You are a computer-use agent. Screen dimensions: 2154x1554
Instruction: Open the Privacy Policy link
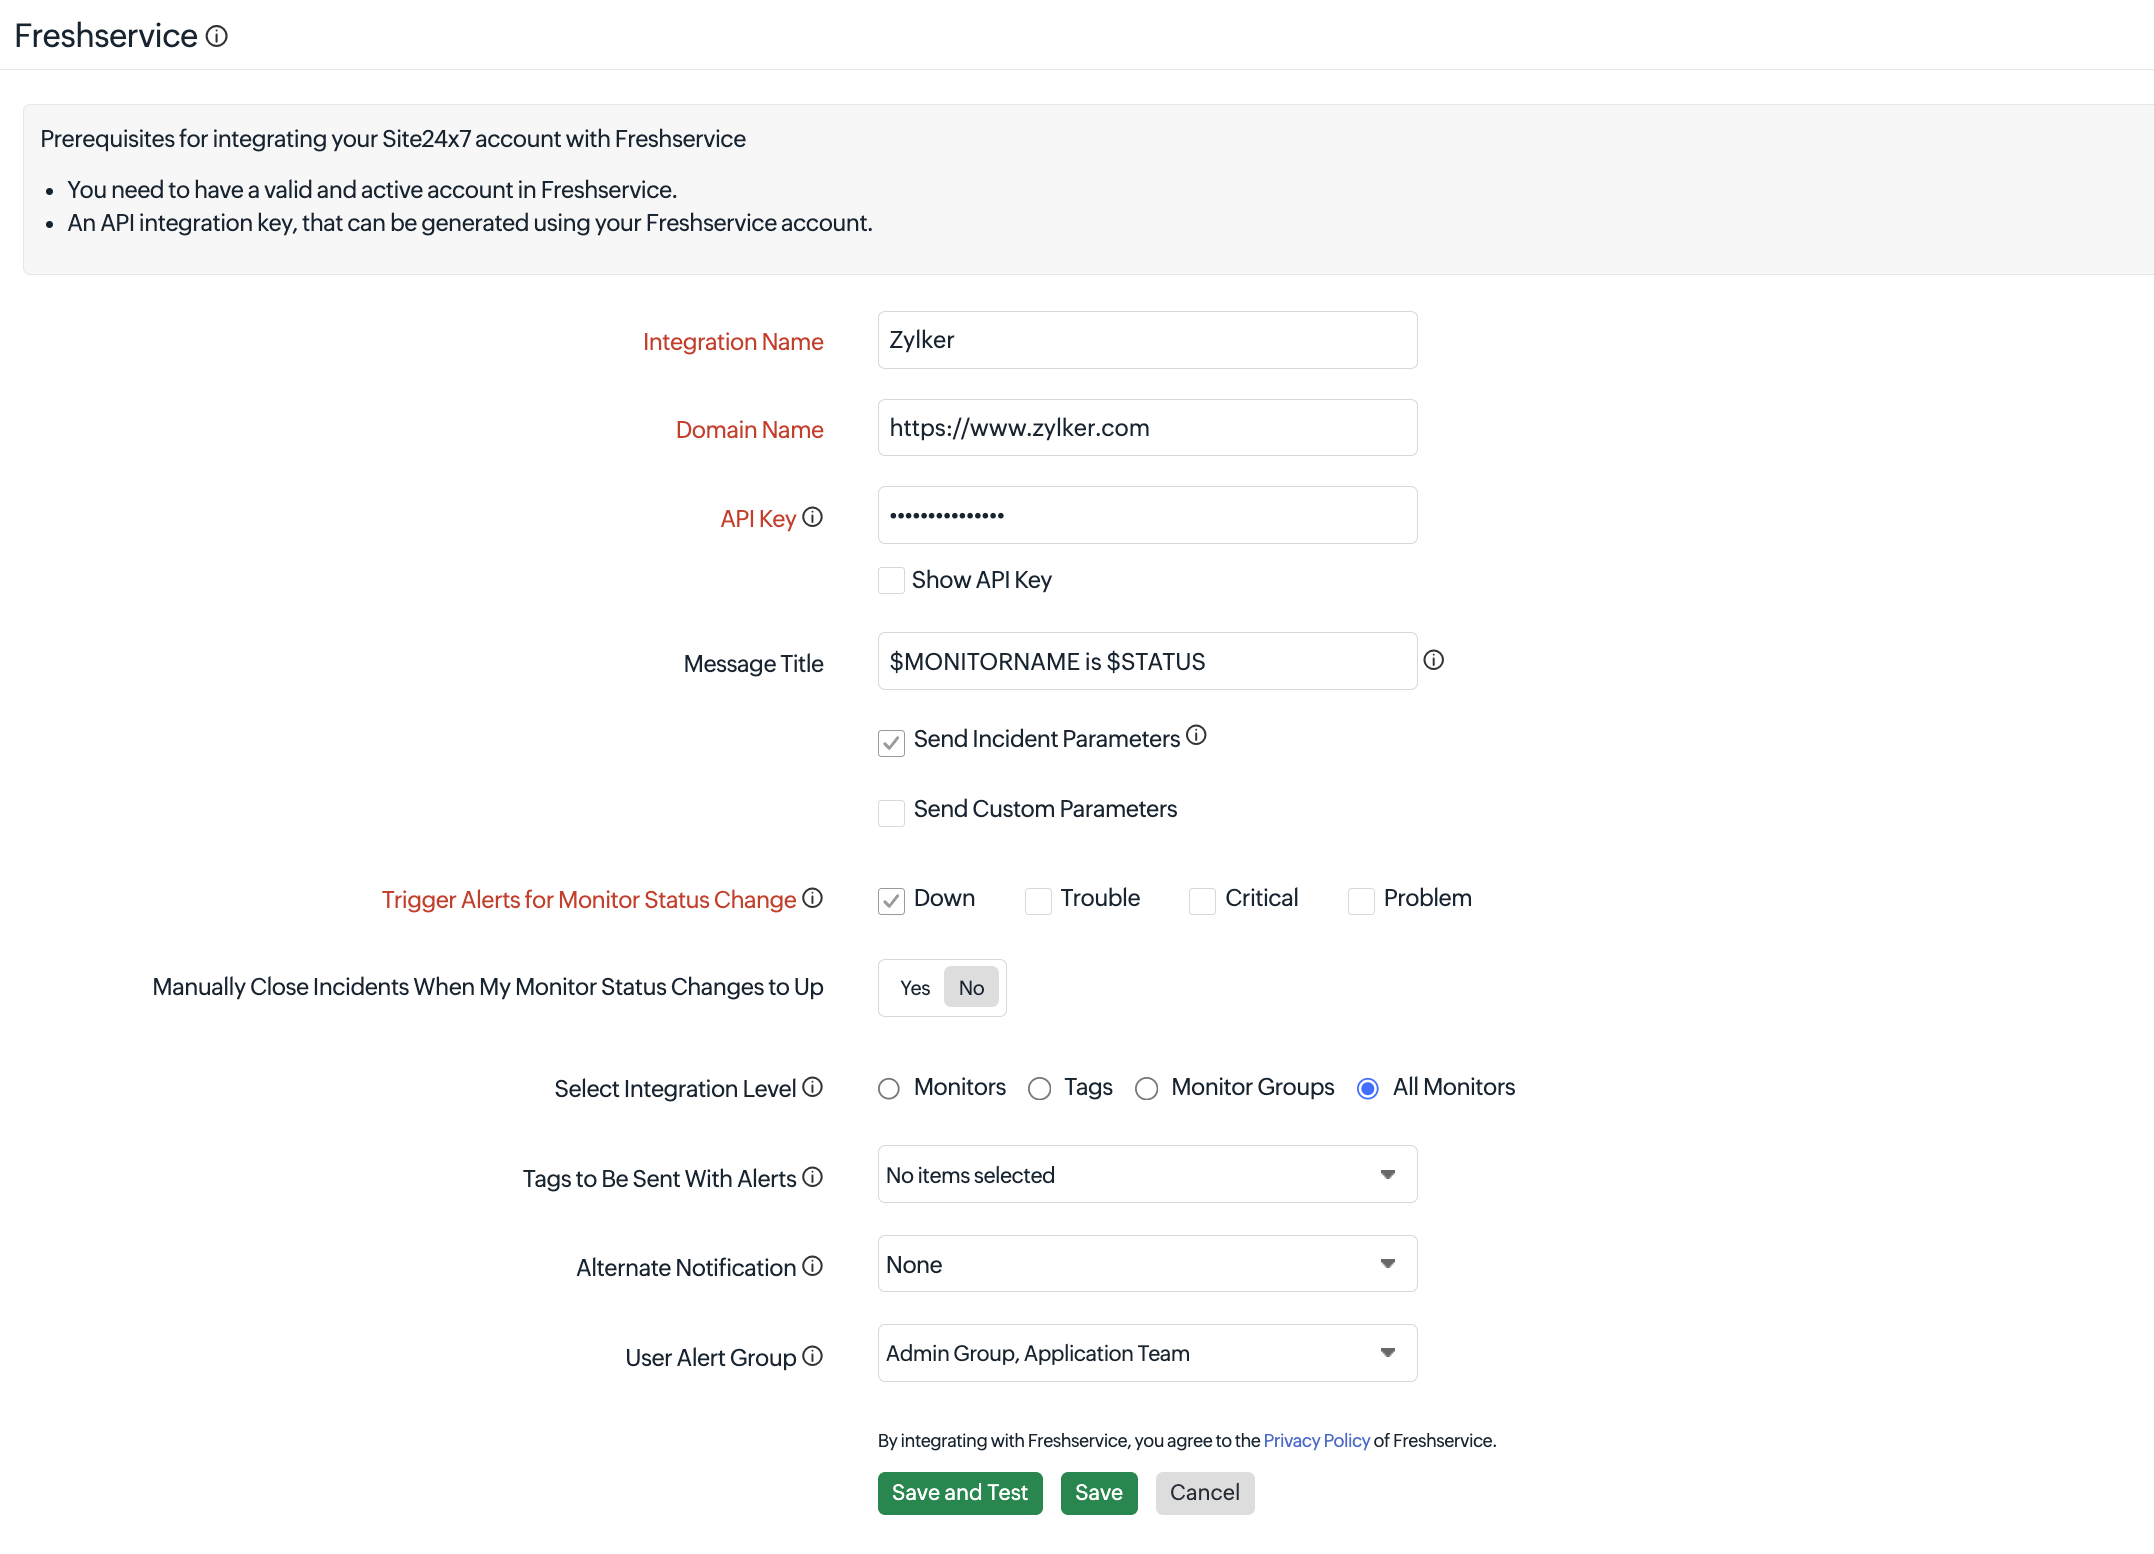pyautogui.click(x=1316, y=1440)
